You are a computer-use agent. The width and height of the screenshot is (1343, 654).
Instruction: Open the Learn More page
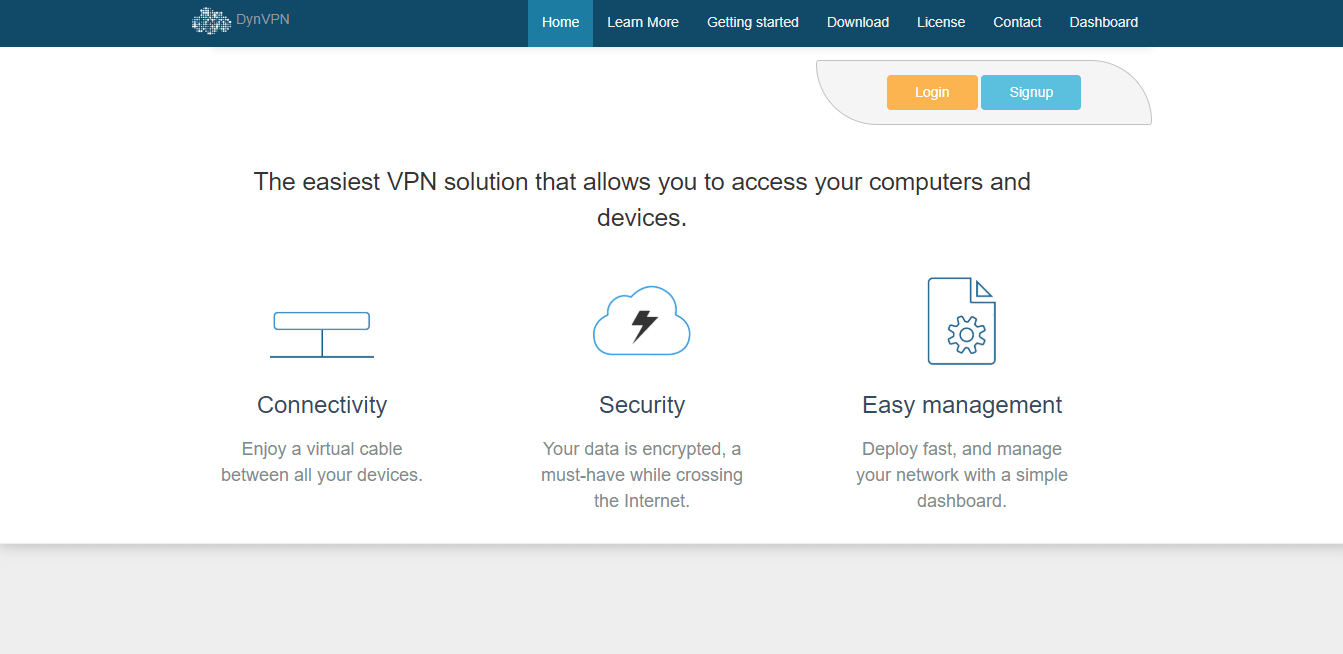(x=643, y=23)
